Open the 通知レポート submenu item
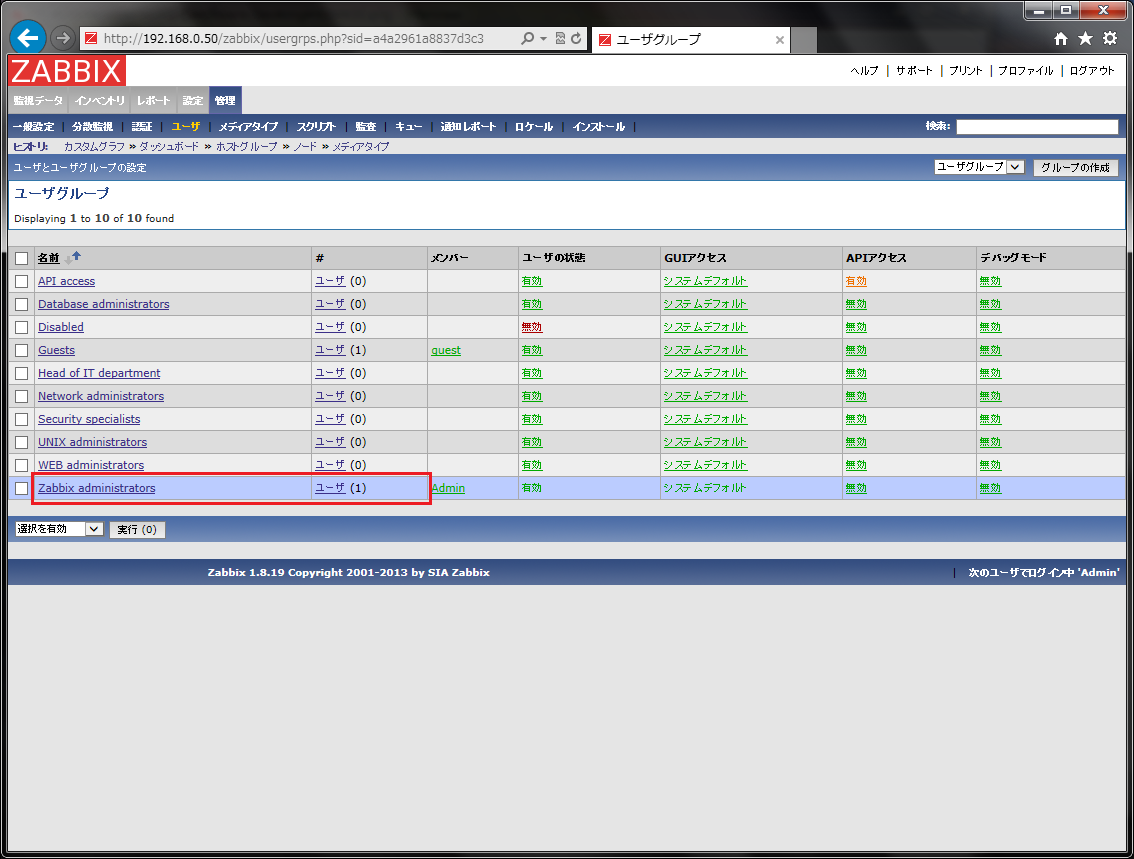1134x859 pixels. point(468,127)
